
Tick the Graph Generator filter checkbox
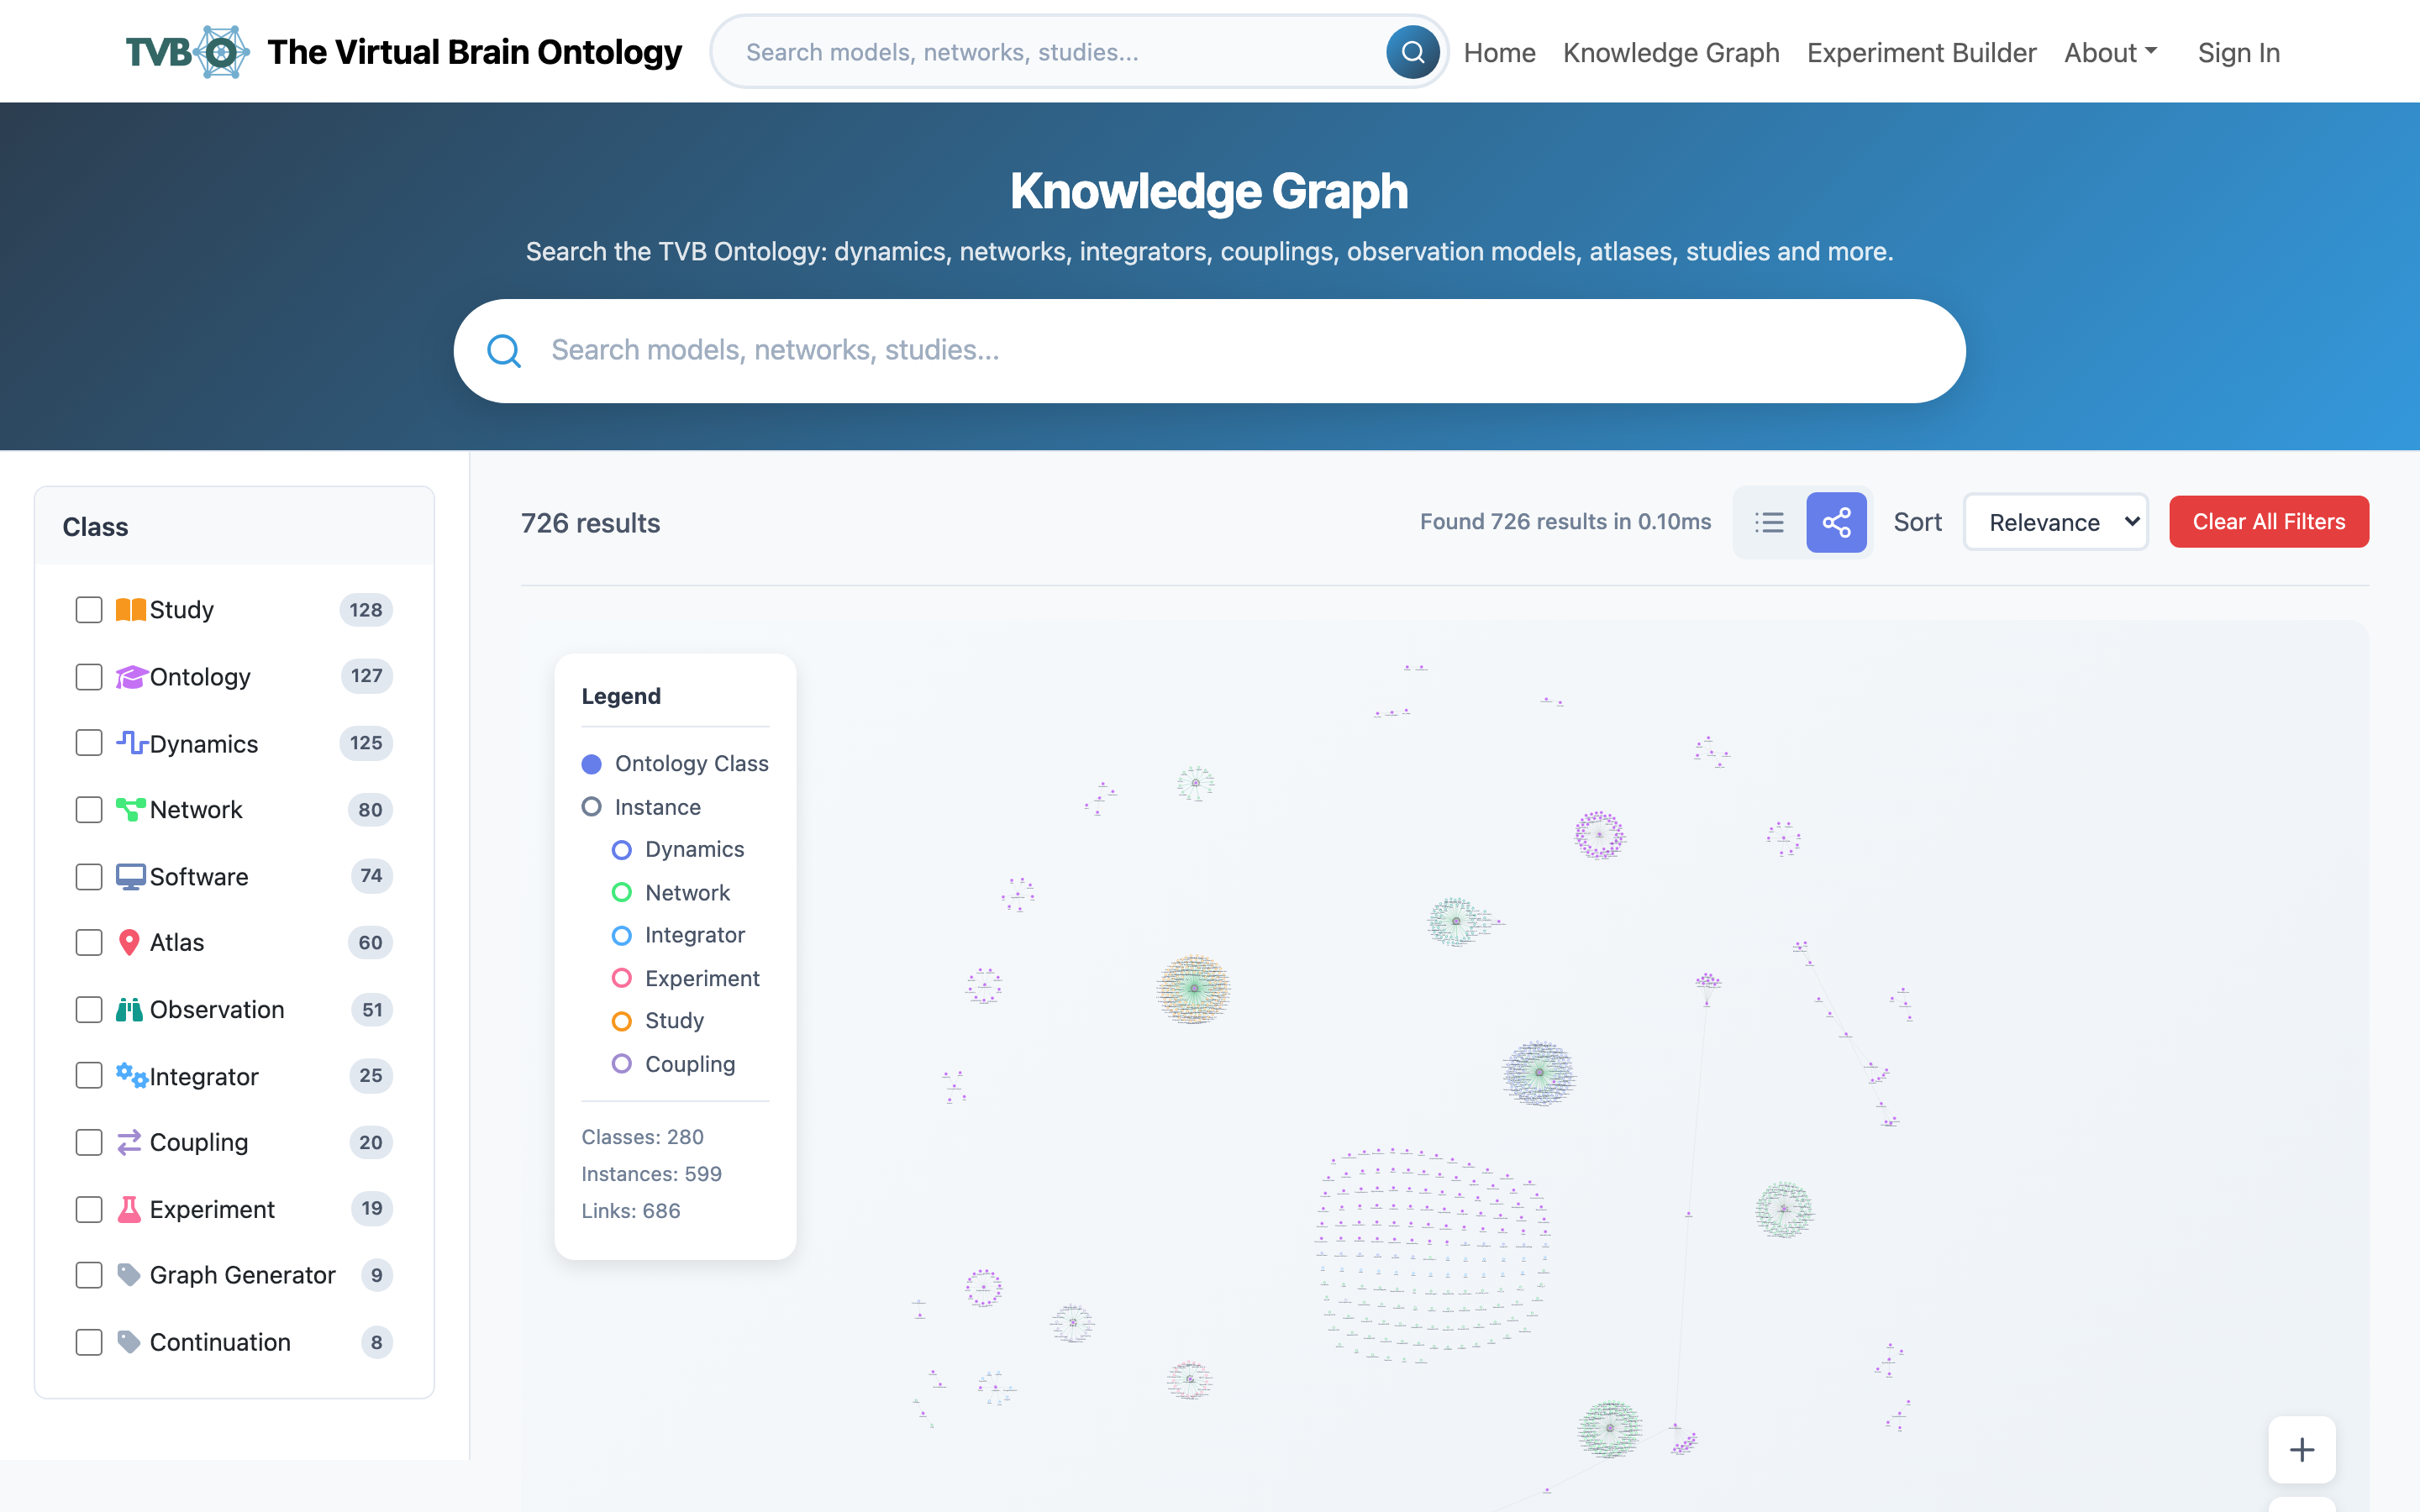point(89,1275)
